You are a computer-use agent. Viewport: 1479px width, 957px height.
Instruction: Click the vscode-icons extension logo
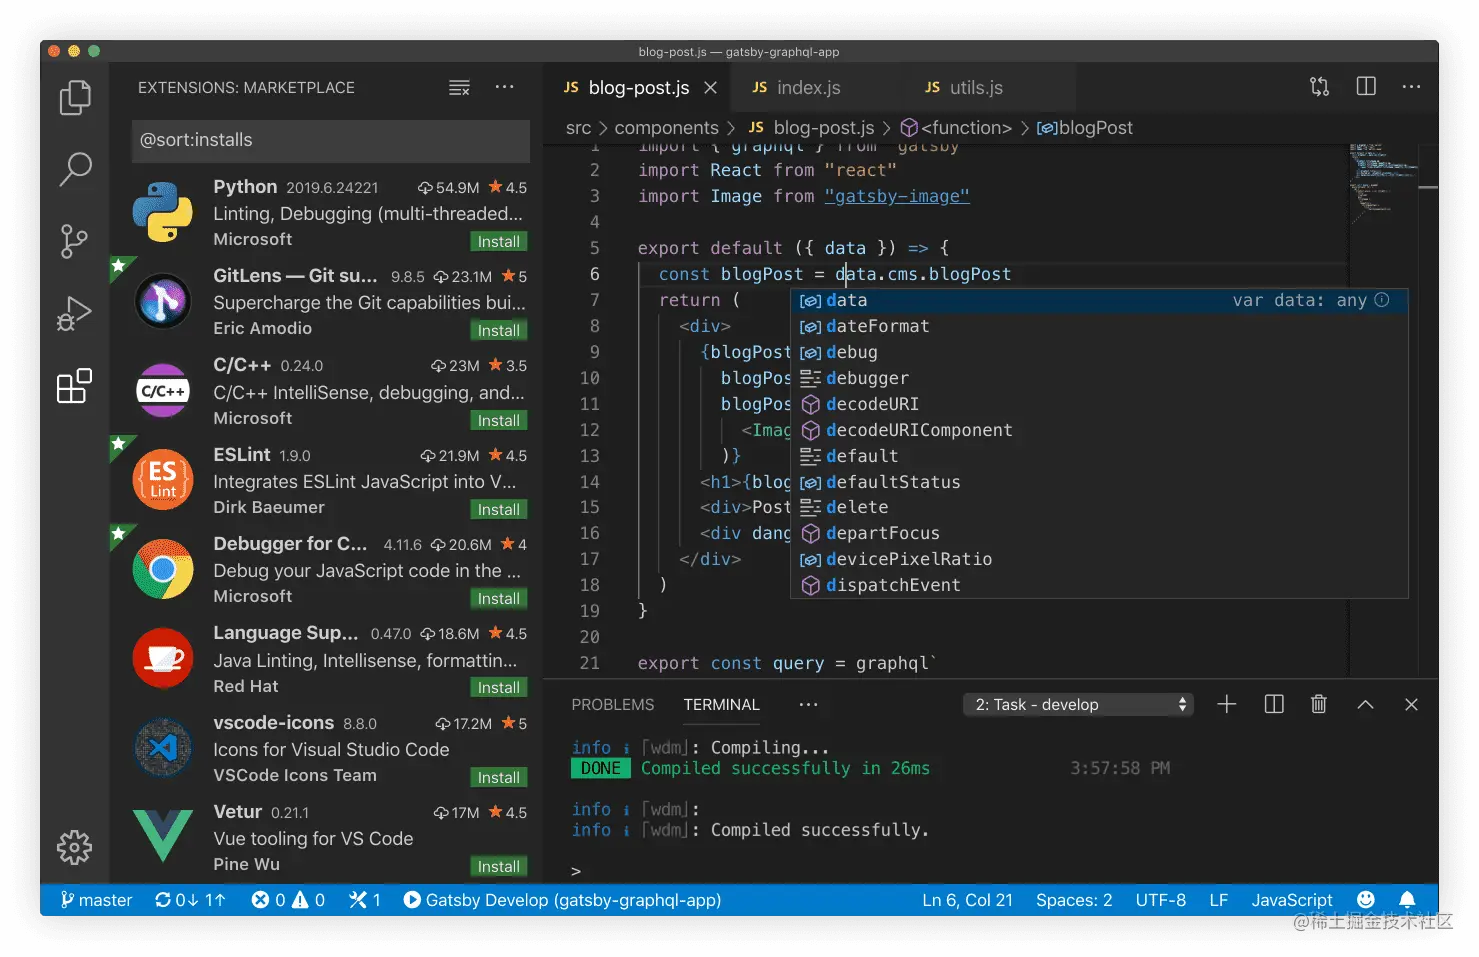point(163,747)
